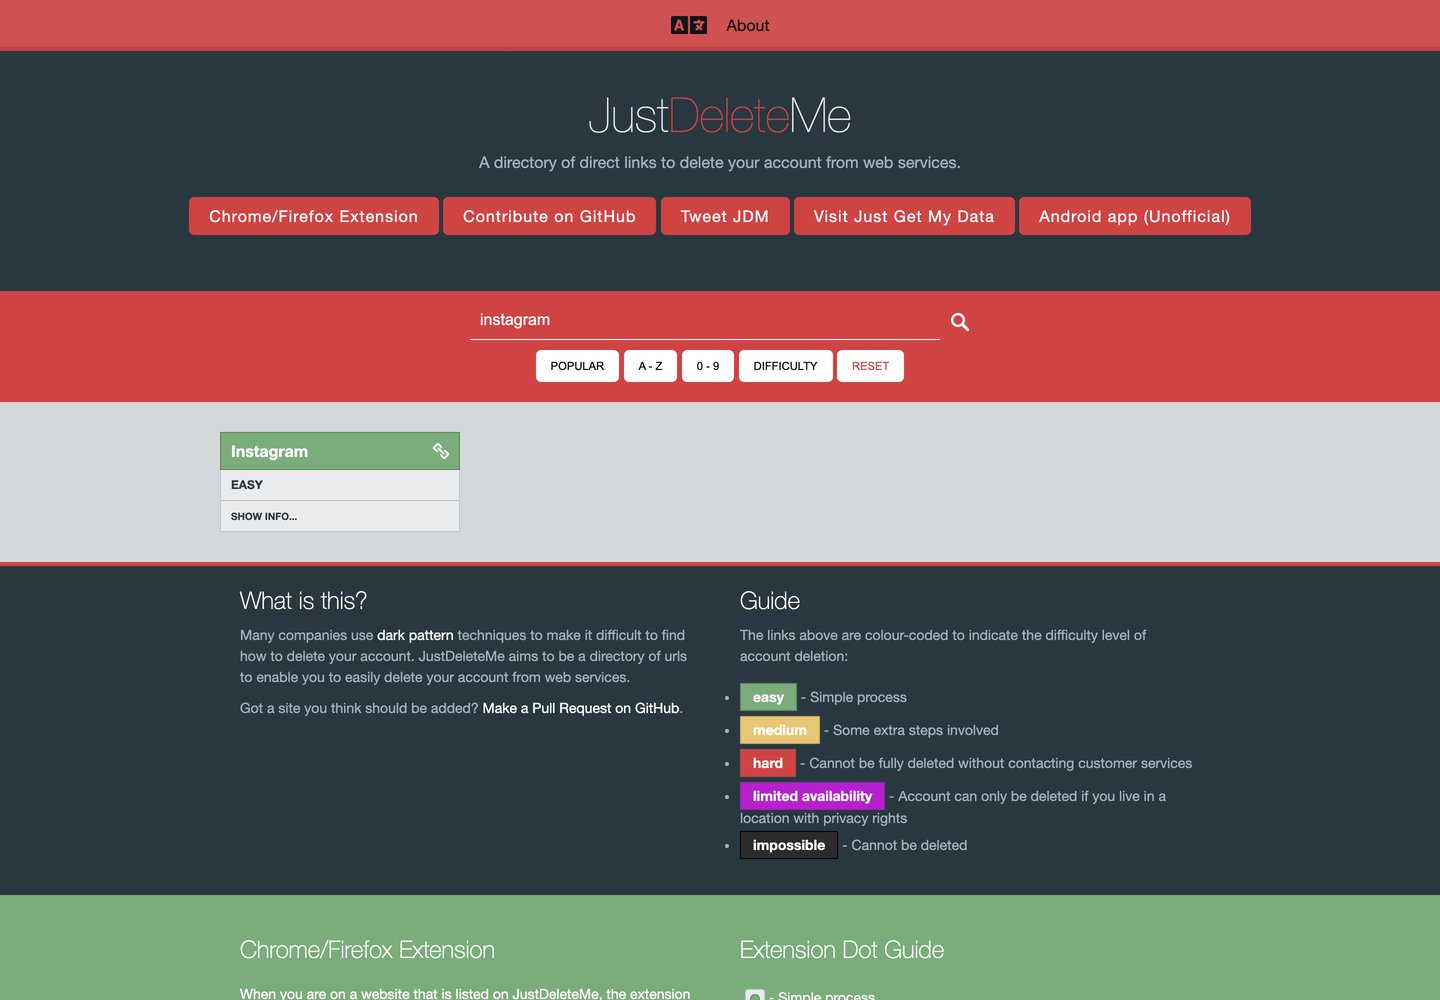Click the green-section Chrome/Firefox Extension heading
The height and width of the screenshot is (1000, 1440).
coord(367,950)
